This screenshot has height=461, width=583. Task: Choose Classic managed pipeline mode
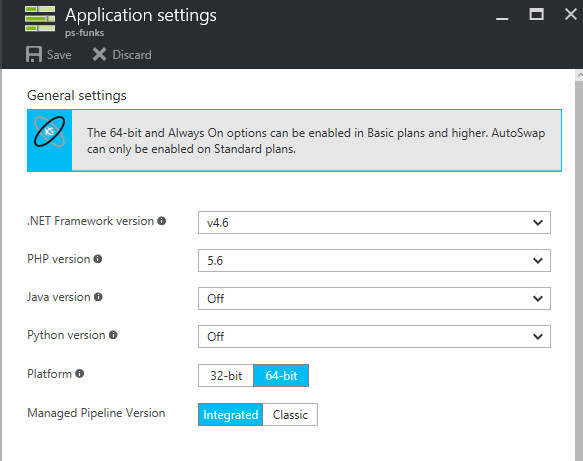pos(290,415)
